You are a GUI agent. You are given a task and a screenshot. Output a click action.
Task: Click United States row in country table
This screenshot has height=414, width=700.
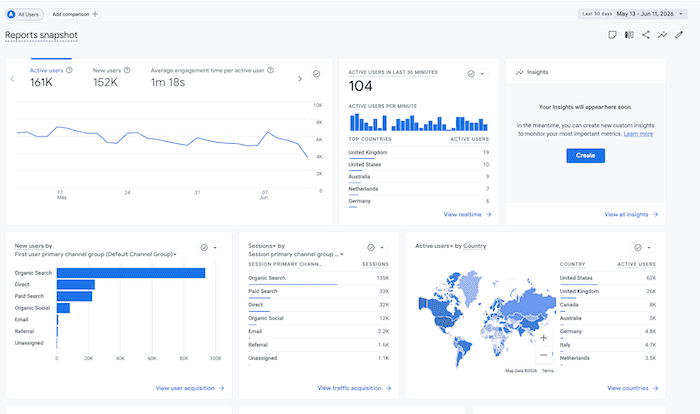coord(608,278)
